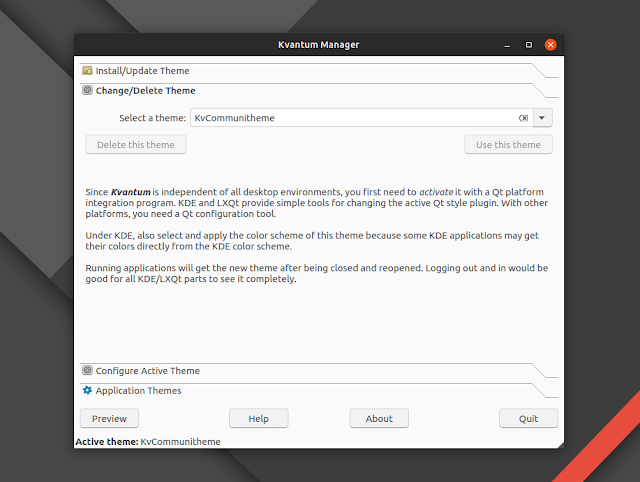Screen dimensions: 640x482
Task: Open the Select a theme dropdown arrow
Action: point(542,118)
